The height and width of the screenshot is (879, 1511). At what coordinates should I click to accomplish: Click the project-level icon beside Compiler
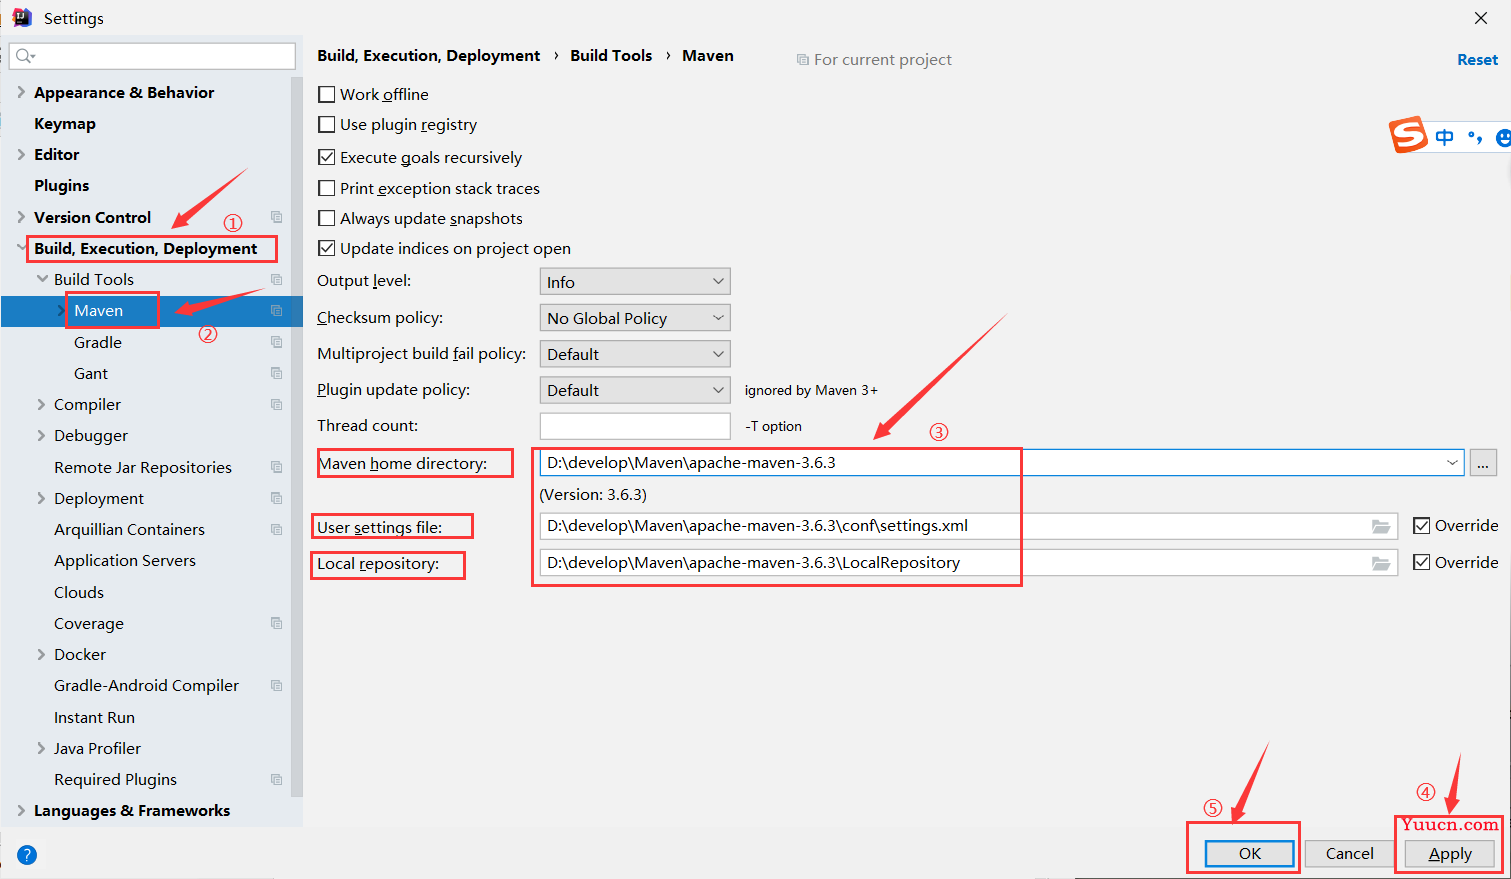point(277,404)
